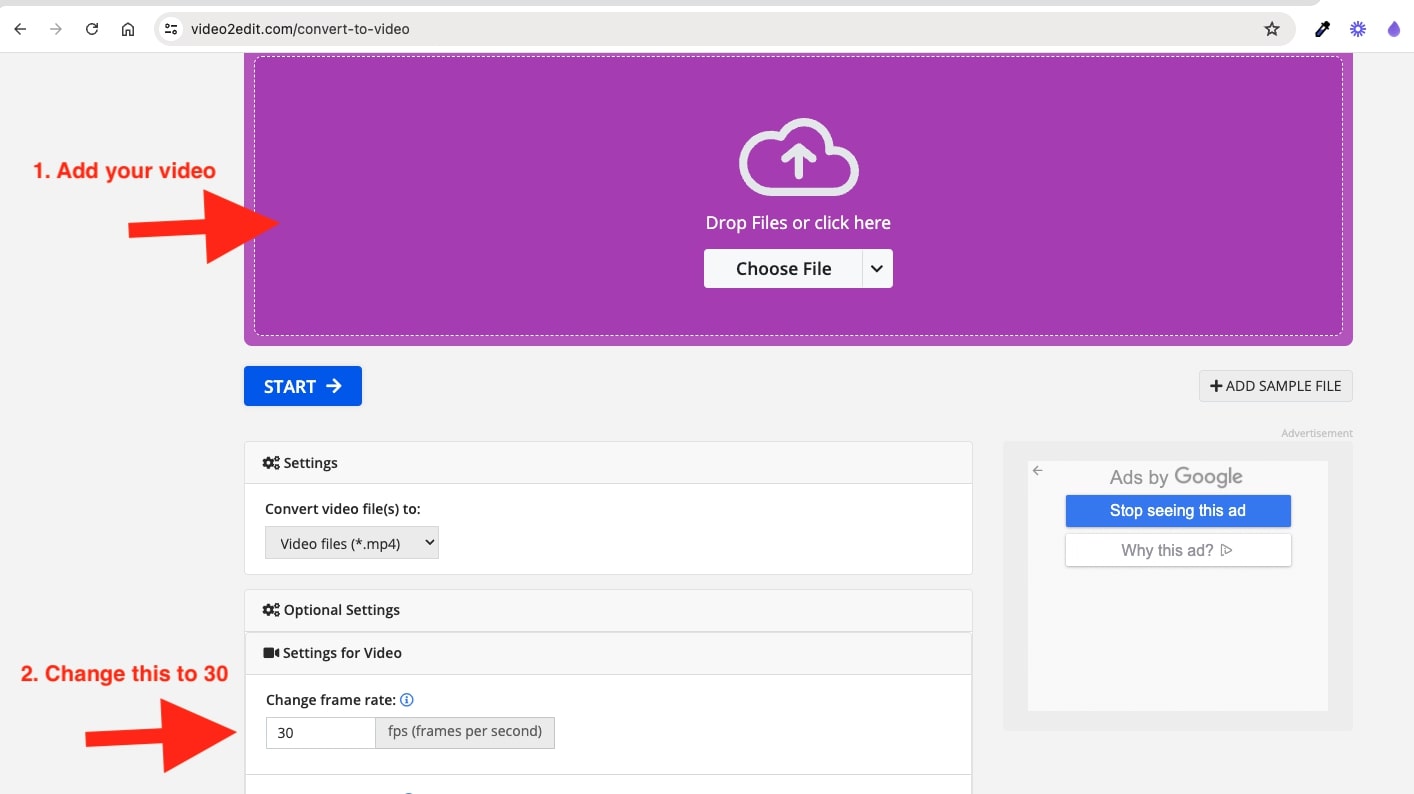
Task: Click into the frame rate input field
Action: pyautogui.click(x=320, y=733)
